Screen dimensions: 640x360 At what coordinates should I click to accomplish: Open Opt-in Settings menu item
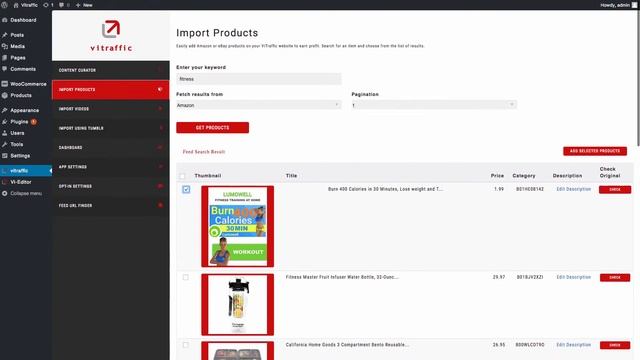coord(111,186)
